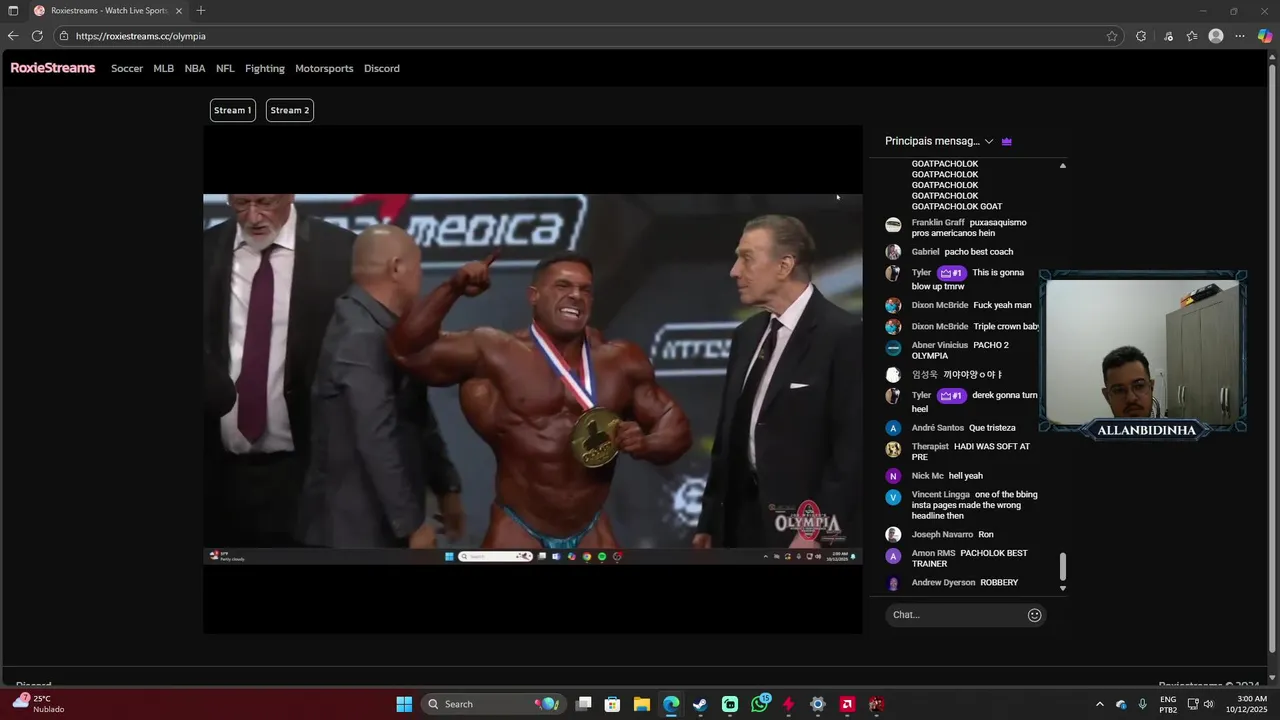Screen dimensions: 1280x720
Task: Open the media control music note icon
Action: coord(1168,36)
